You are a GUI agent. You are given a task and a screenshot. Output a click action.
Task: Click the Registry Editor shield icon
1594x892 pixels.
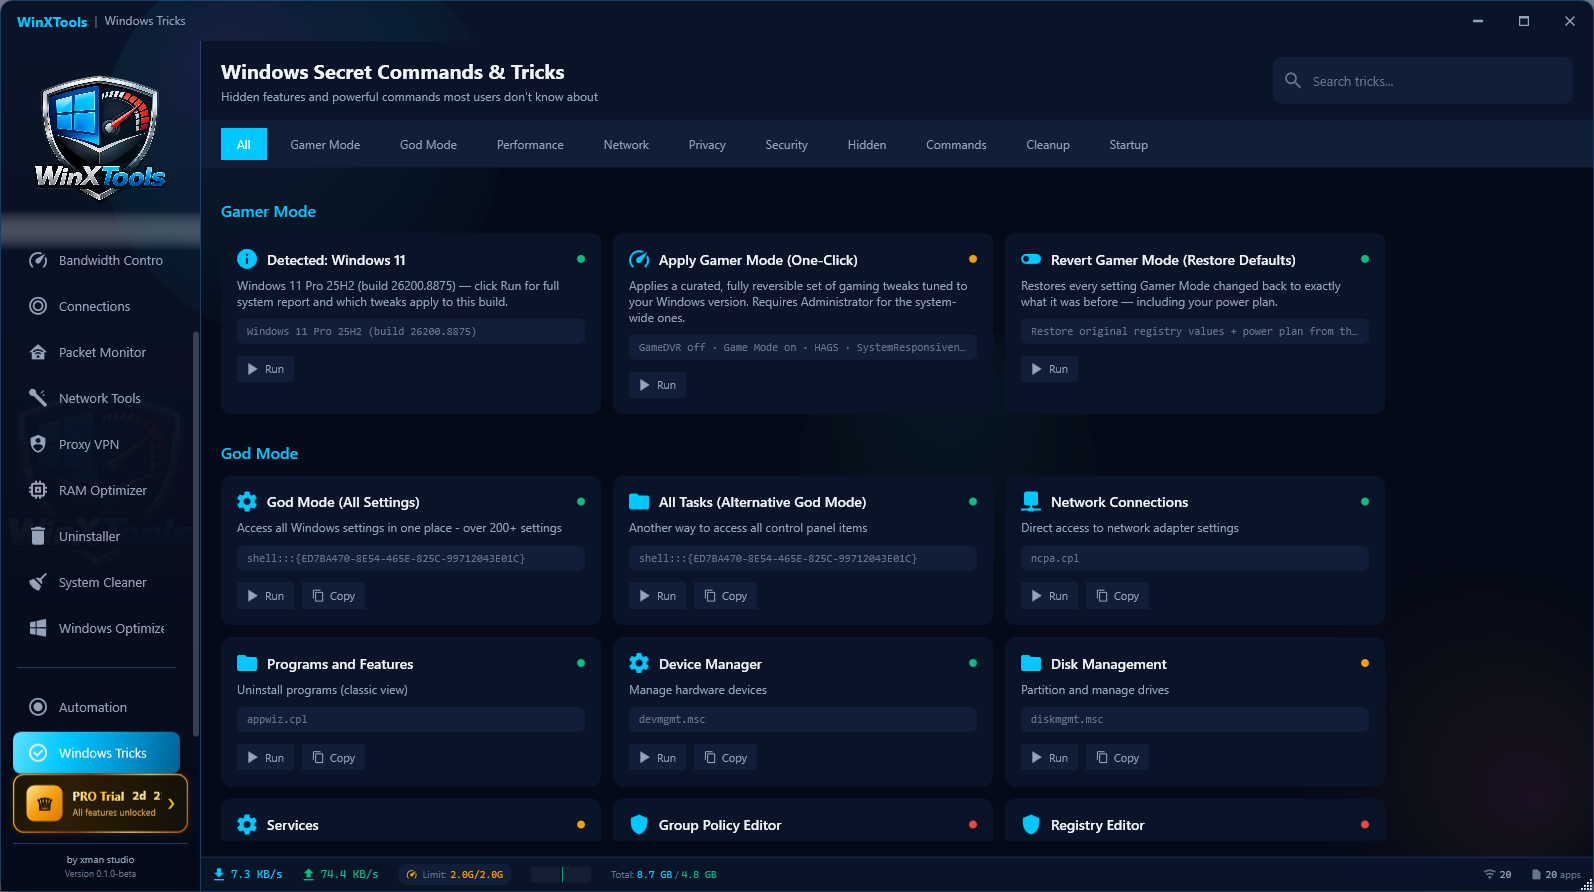(1031, 824)
